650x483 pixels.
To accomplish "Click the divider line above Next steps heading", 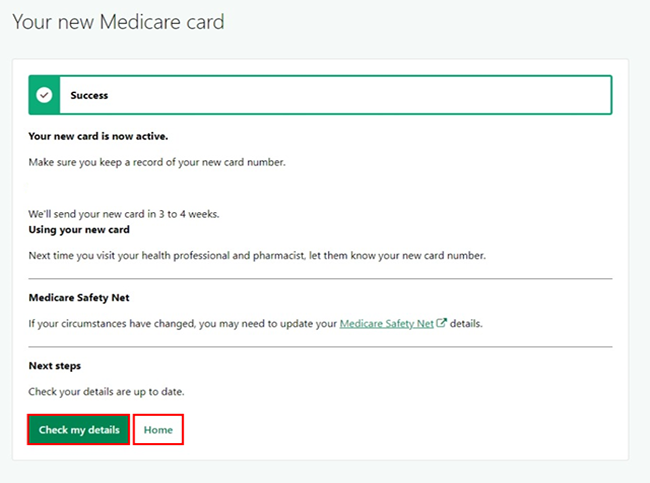I will [320, 347].
